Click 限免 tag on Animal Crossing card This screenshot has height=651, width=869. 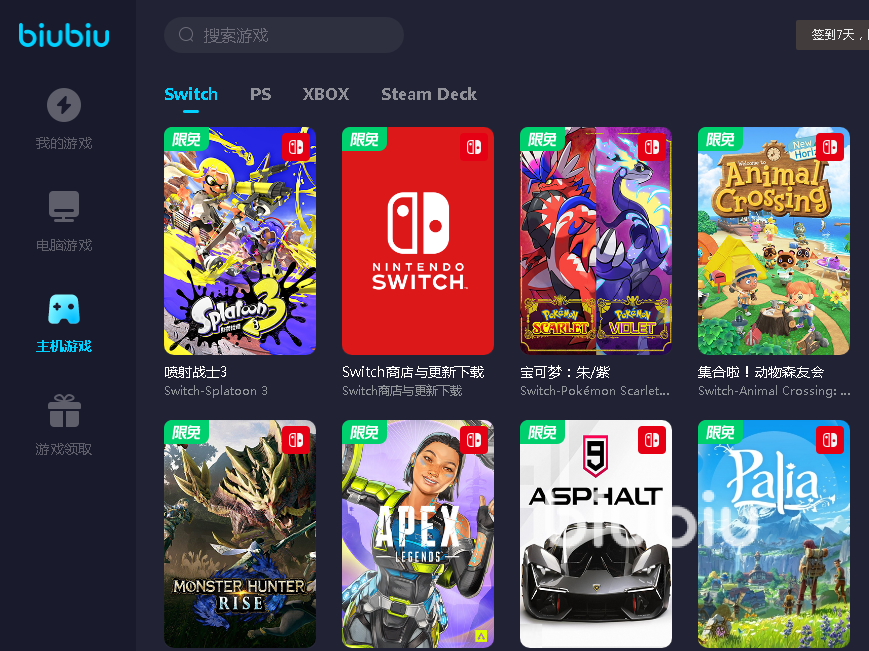coord(720,139)
